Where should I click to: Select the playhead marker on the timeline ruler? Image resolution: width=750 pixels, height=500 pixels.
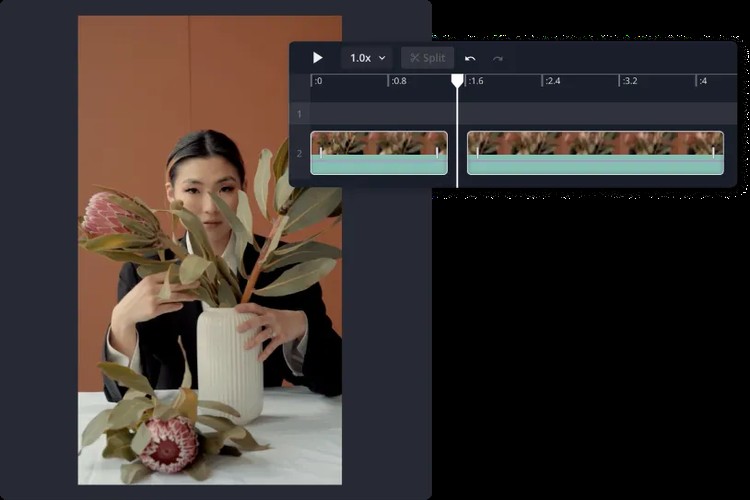(457, 81)
